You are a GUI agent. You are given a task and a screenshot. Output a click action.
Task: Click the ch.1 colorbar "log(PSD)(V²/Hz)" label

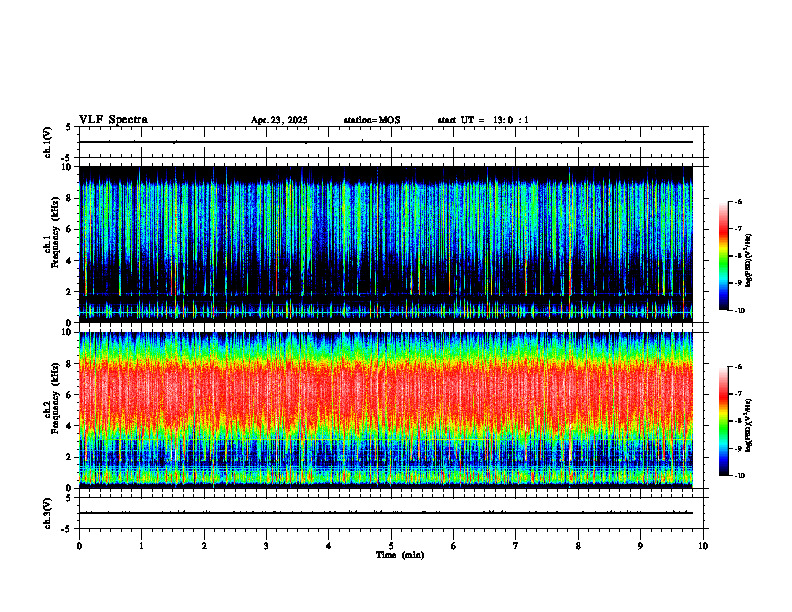749,261
